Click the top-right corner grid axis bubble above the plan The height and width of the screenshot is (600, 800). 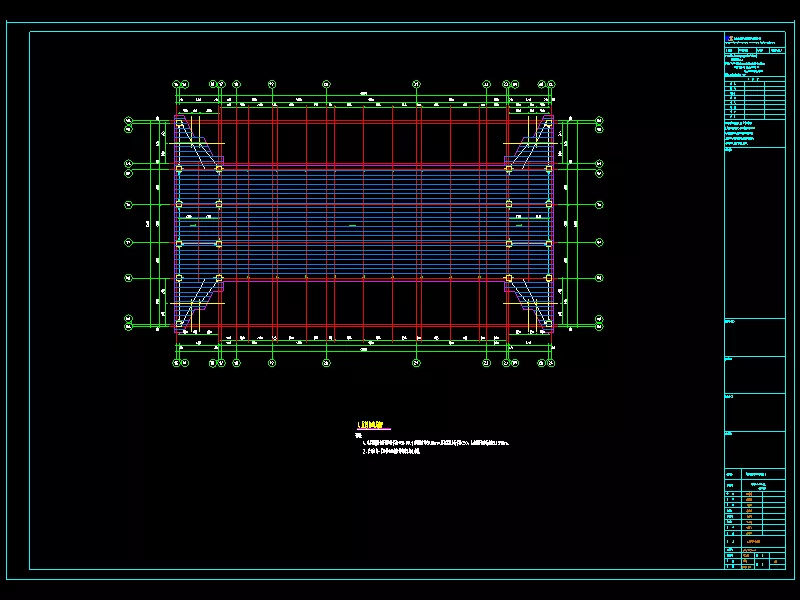(552, 85)
